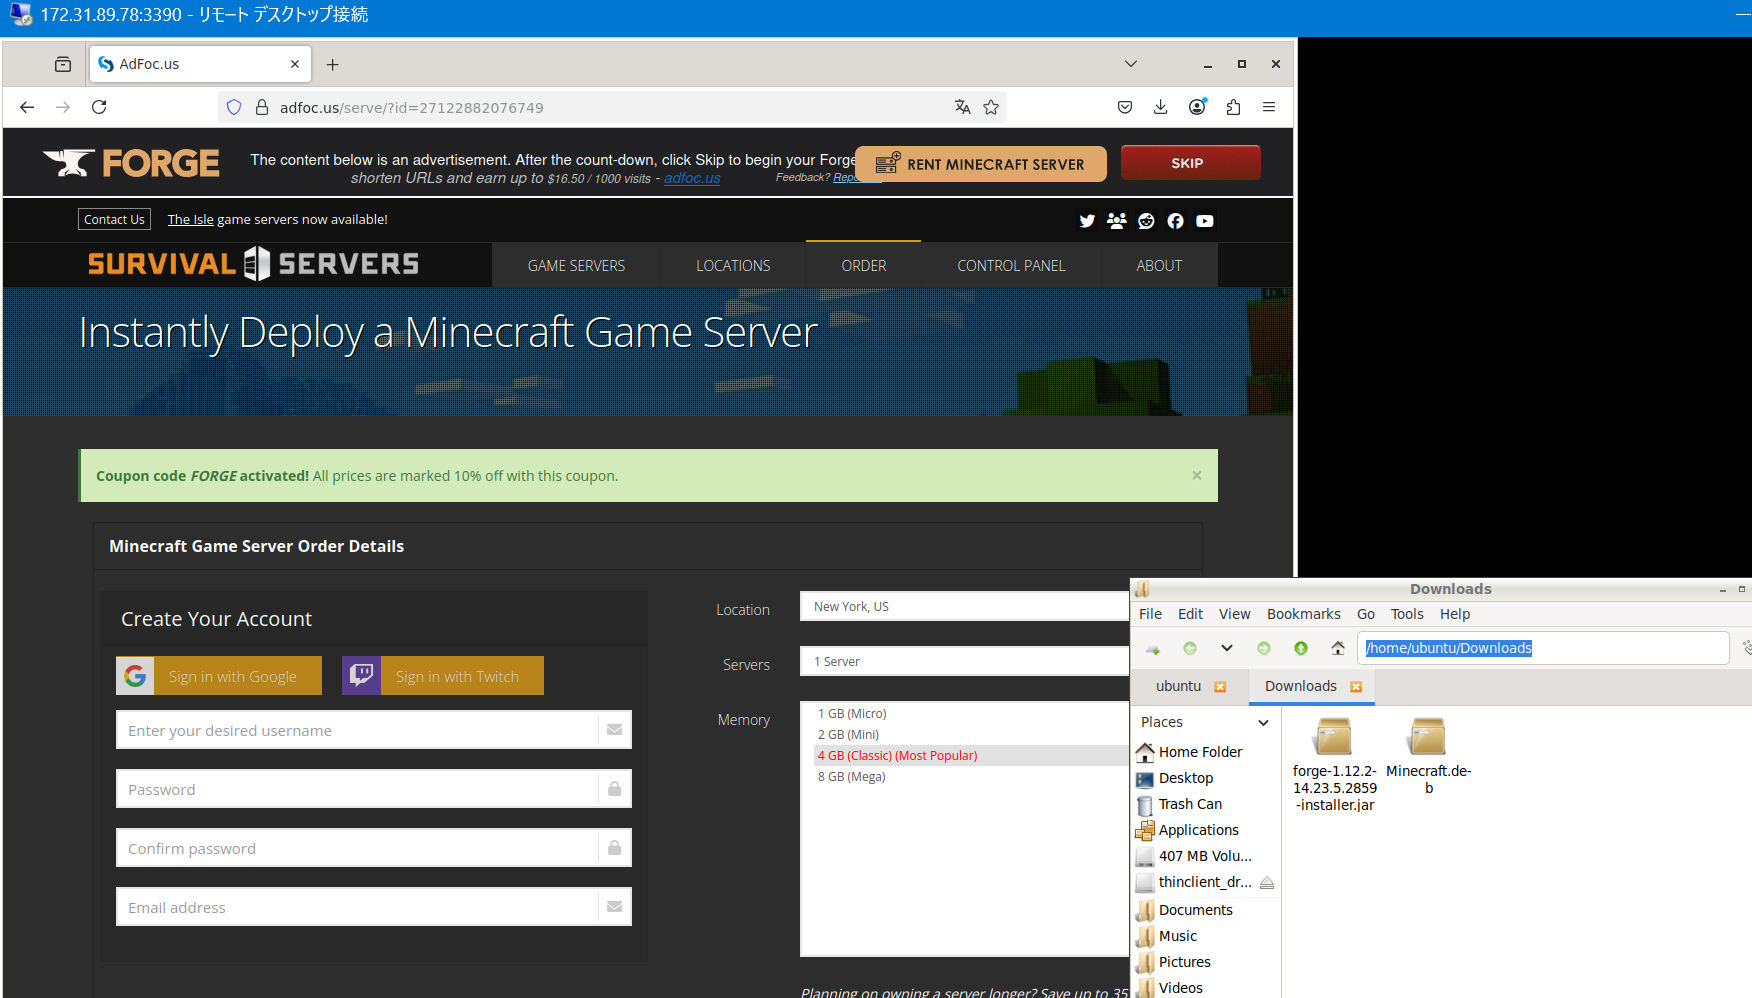Open a new Firefox tab
1752x998 pixels.
[333, 64]
